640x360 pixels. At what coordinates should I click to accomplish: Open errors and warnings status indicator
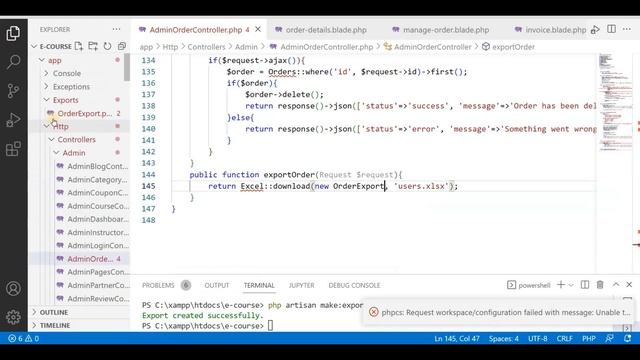(x=23, y=338)
